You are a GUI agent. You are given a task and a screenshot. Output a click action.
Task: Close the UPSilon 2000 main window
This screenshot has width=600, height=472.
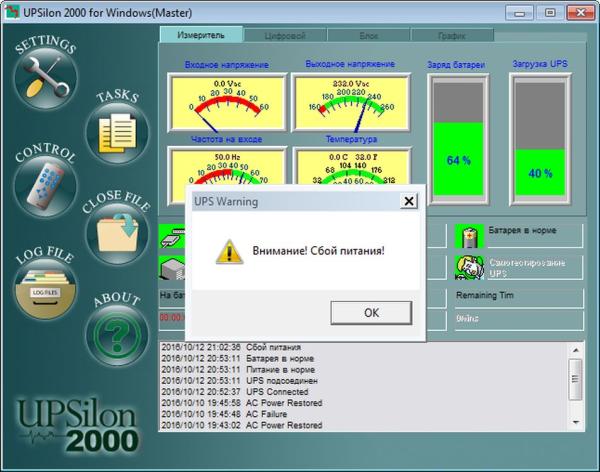[x=580, y=13]
